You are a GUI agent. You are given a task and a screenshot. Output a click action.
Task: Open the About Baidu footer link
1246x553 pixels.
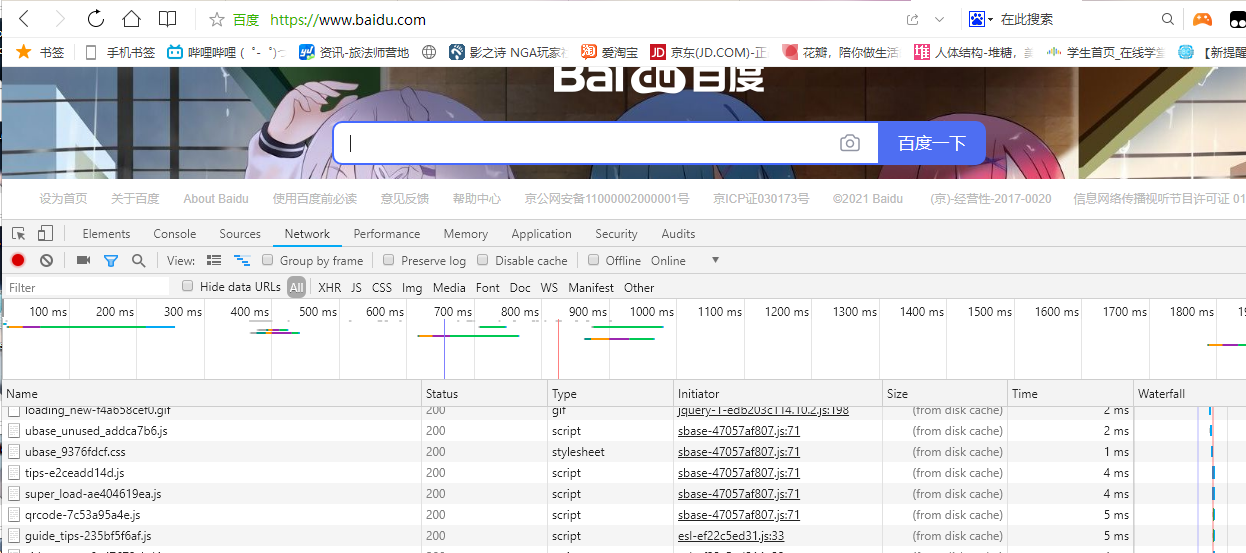coord(216,199)
